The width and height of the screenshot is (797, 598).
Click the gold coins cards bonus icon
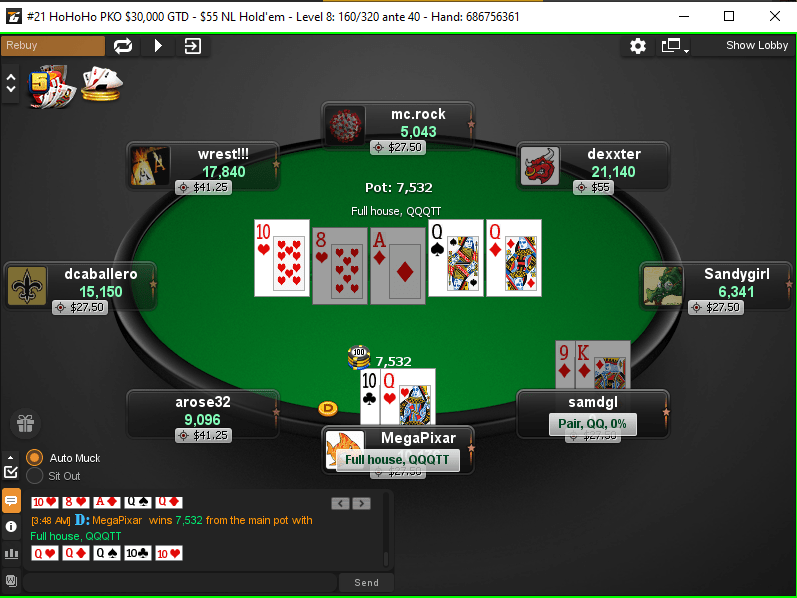[x=102, y=84]
